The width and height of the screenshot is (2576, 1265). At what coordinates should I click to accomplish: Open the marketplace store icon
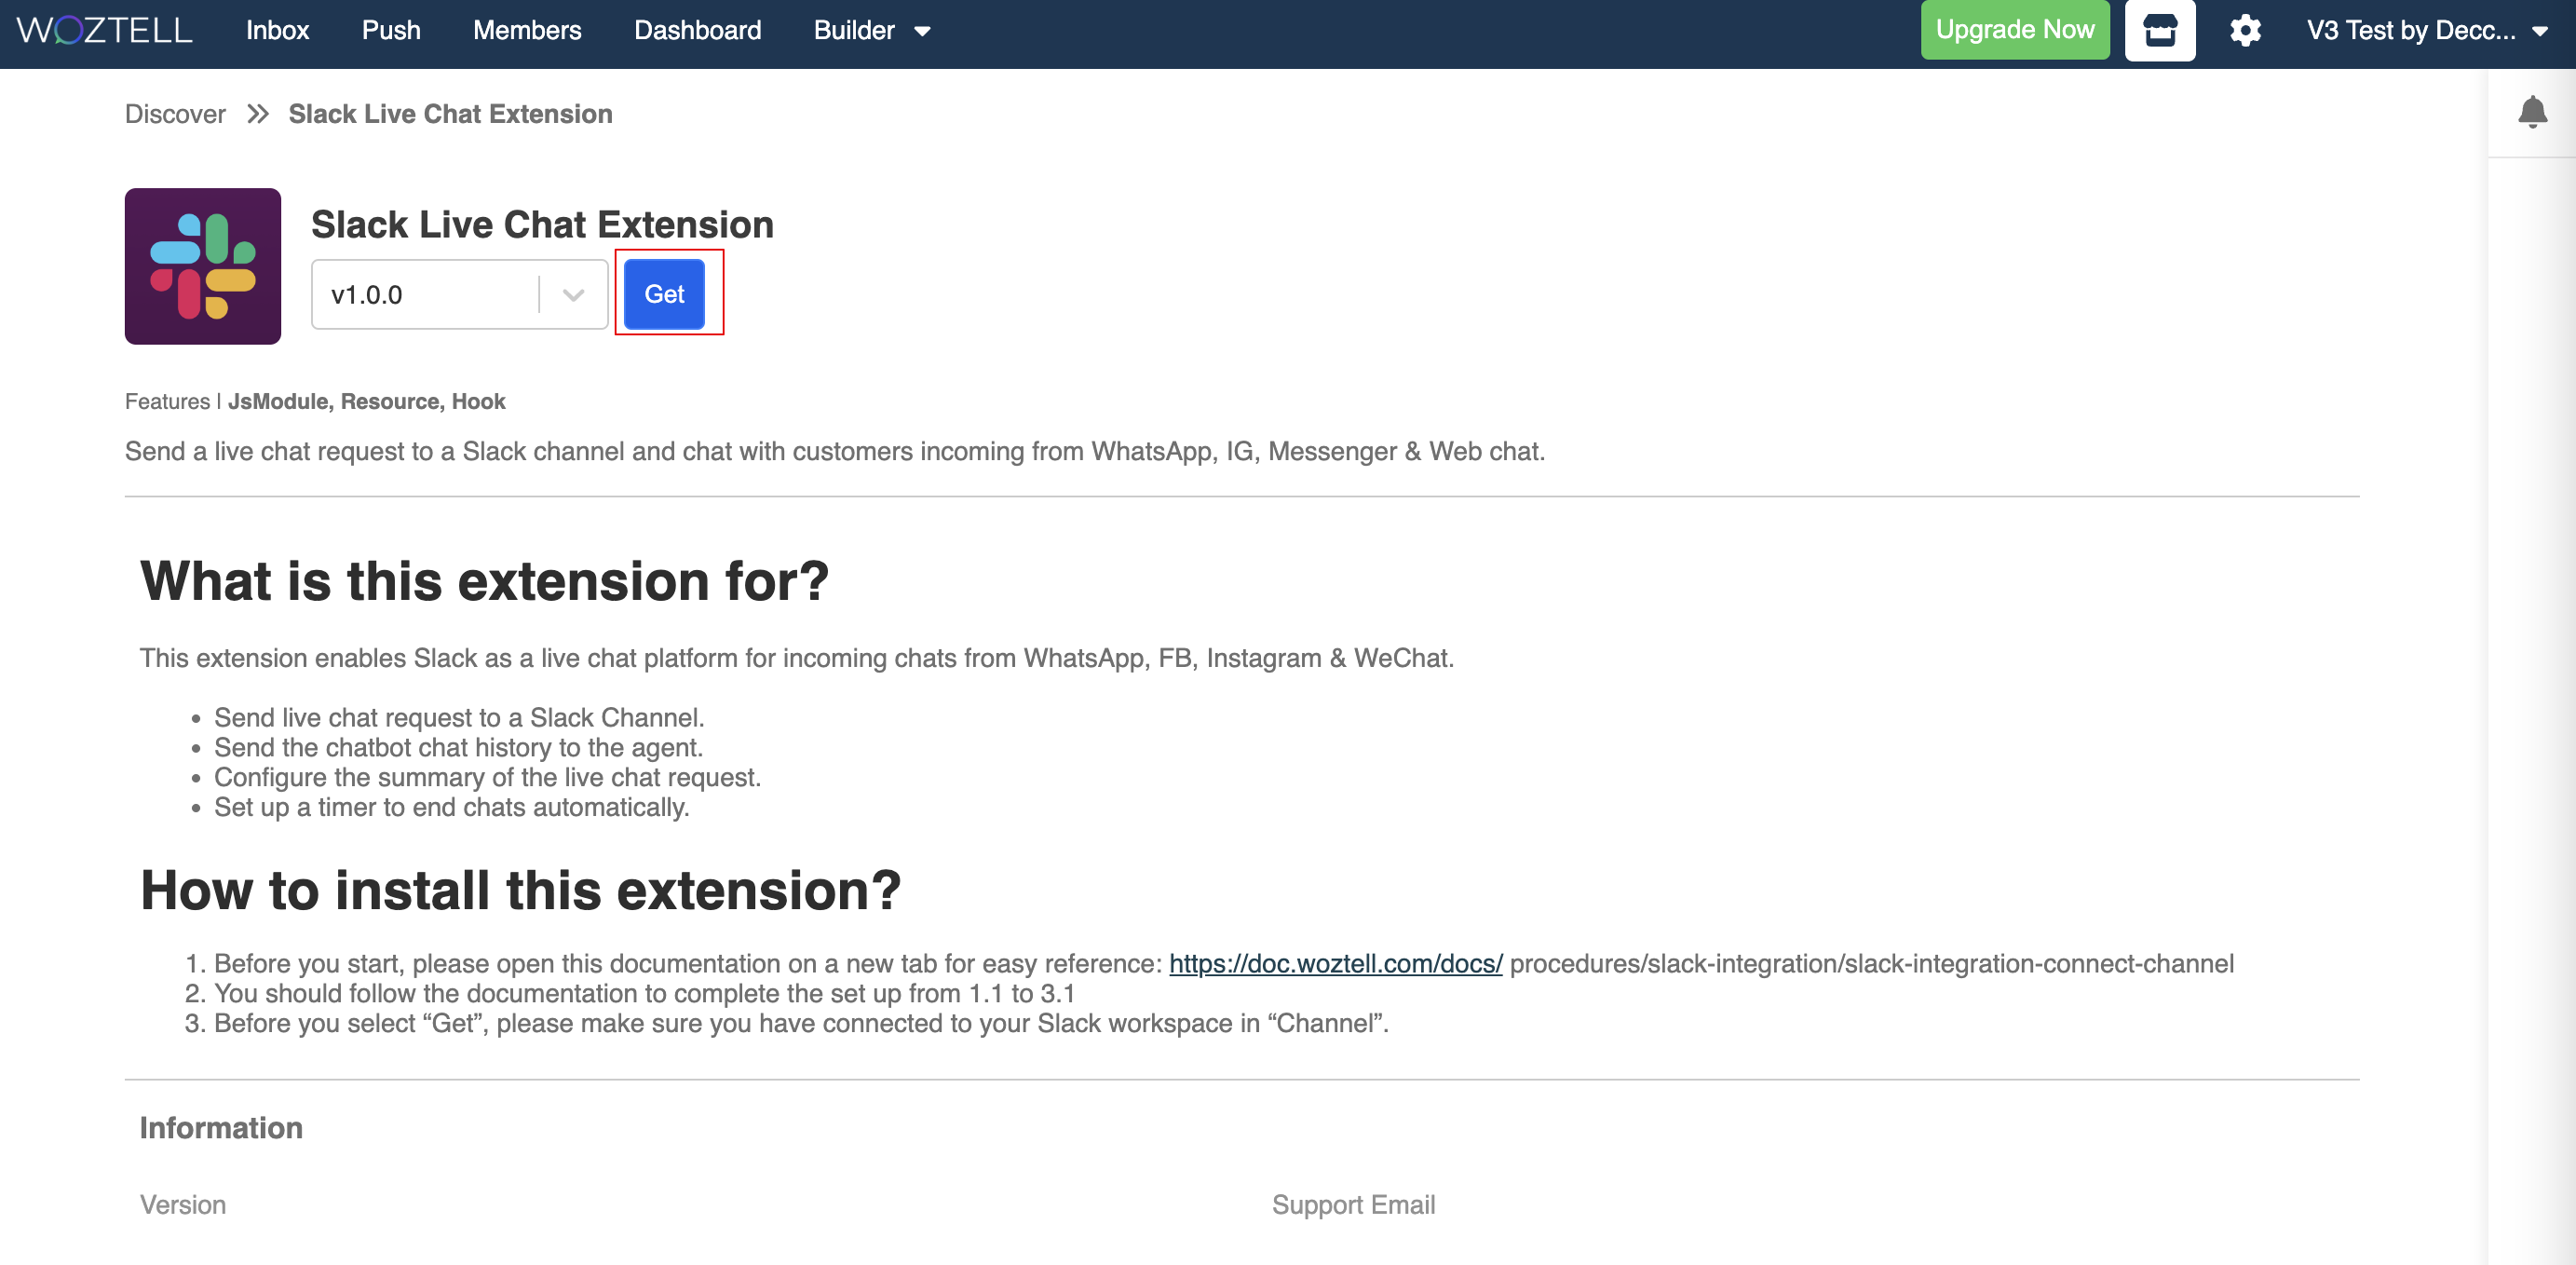point(2159,30)
